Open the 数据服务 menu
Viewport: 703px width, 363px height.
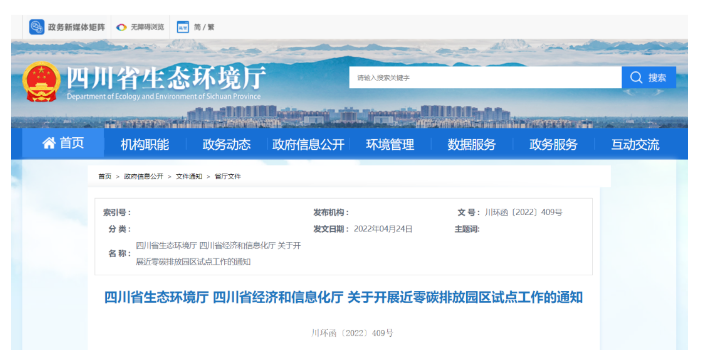coord(472,144)
